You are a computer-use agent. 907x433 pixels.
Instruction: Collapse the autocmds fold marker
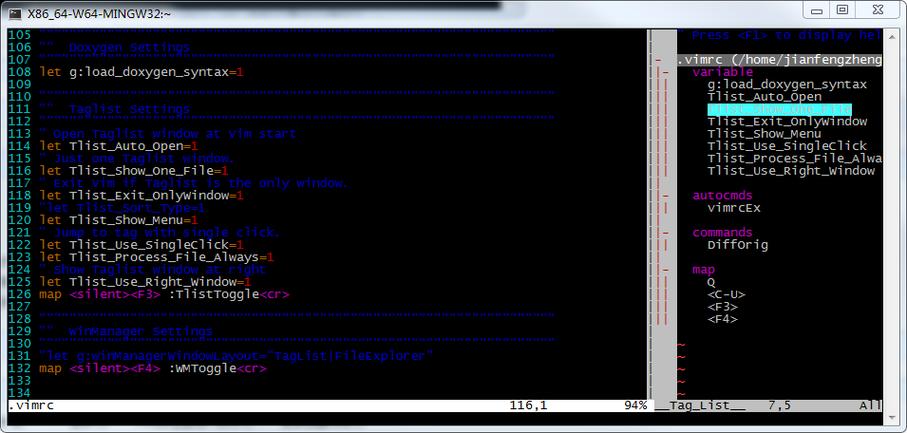coord(665,196)
